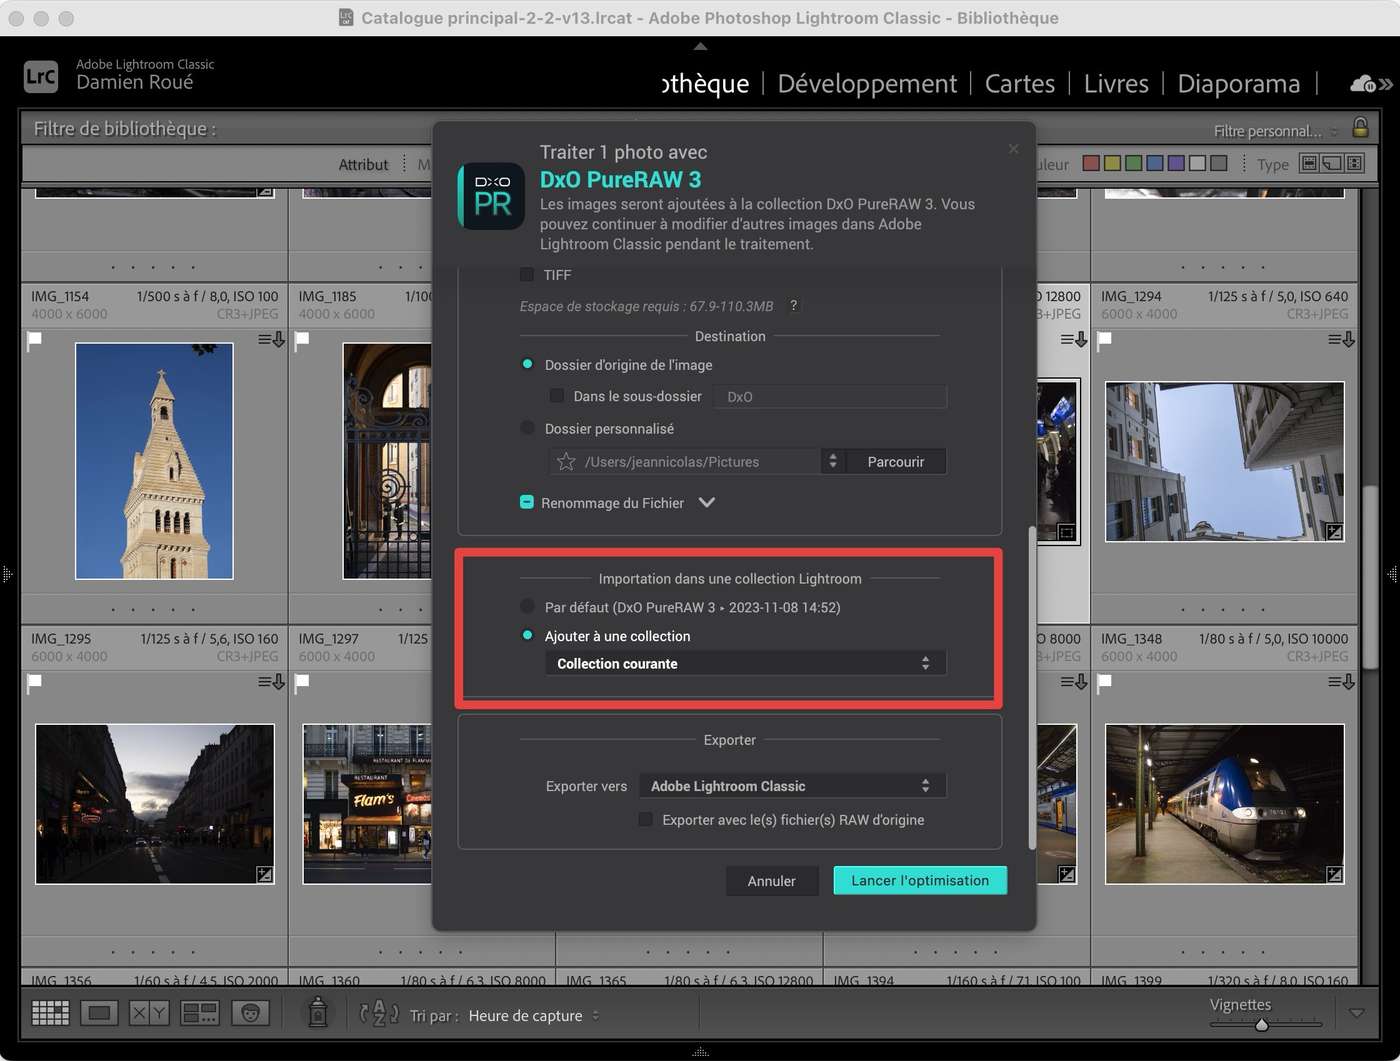Open the Cartes module

coord(1020,84)
